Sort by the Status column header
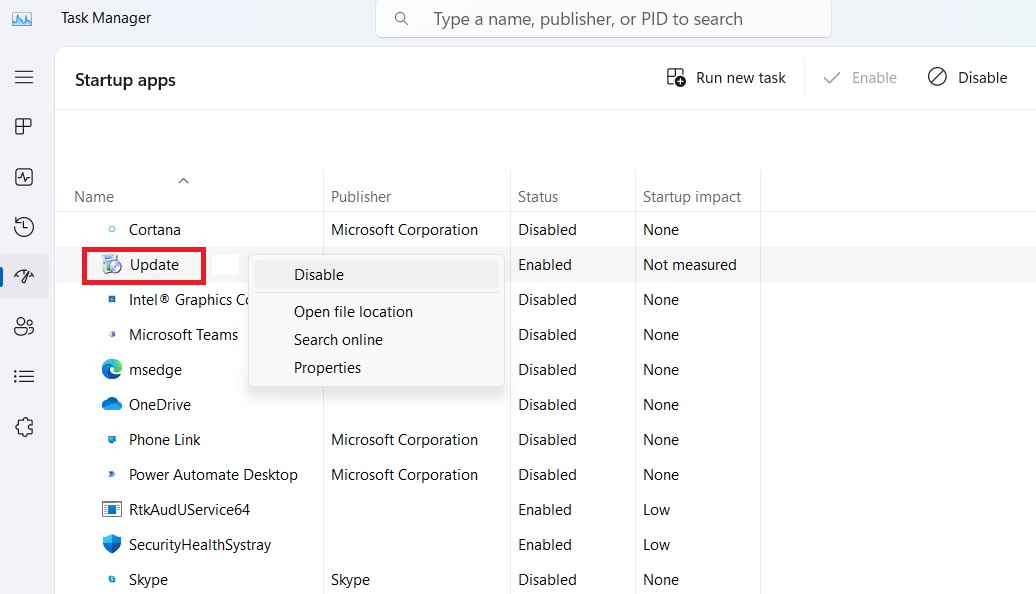The image size is (1036, 594). (538, 196)
